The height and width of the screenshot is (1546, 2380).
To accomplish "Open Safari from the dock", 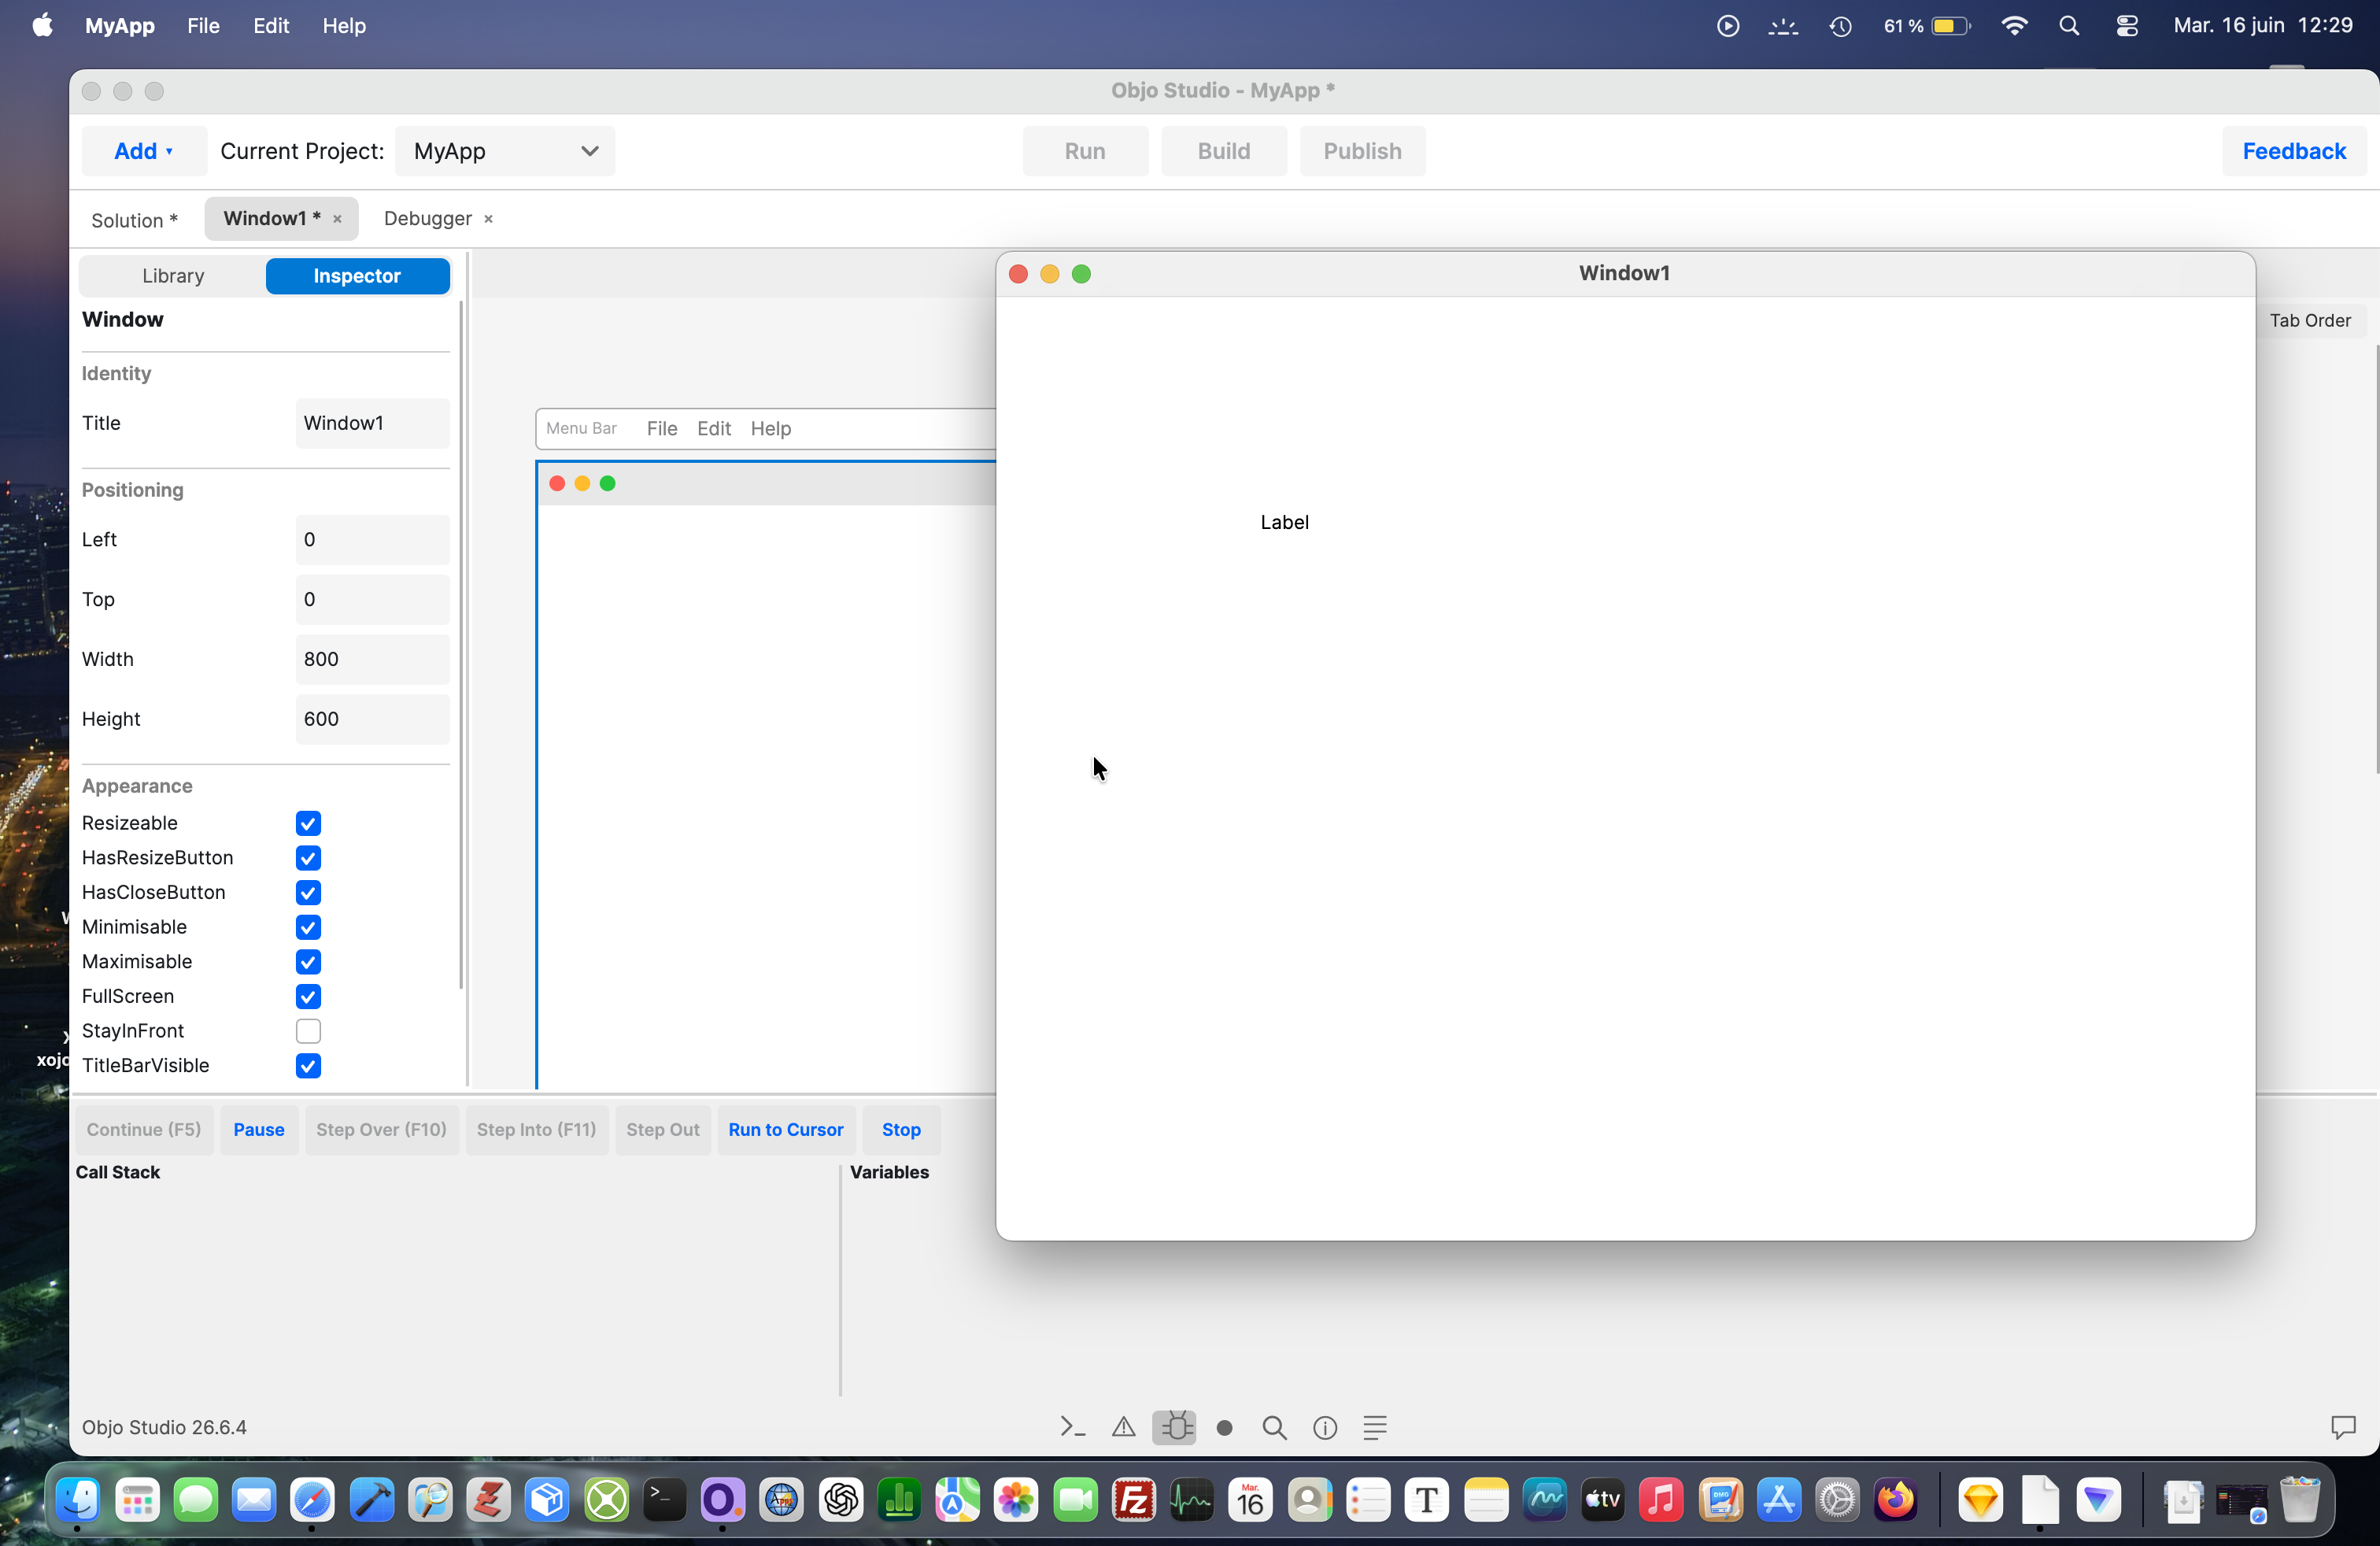I will [x=312, y=1500].
